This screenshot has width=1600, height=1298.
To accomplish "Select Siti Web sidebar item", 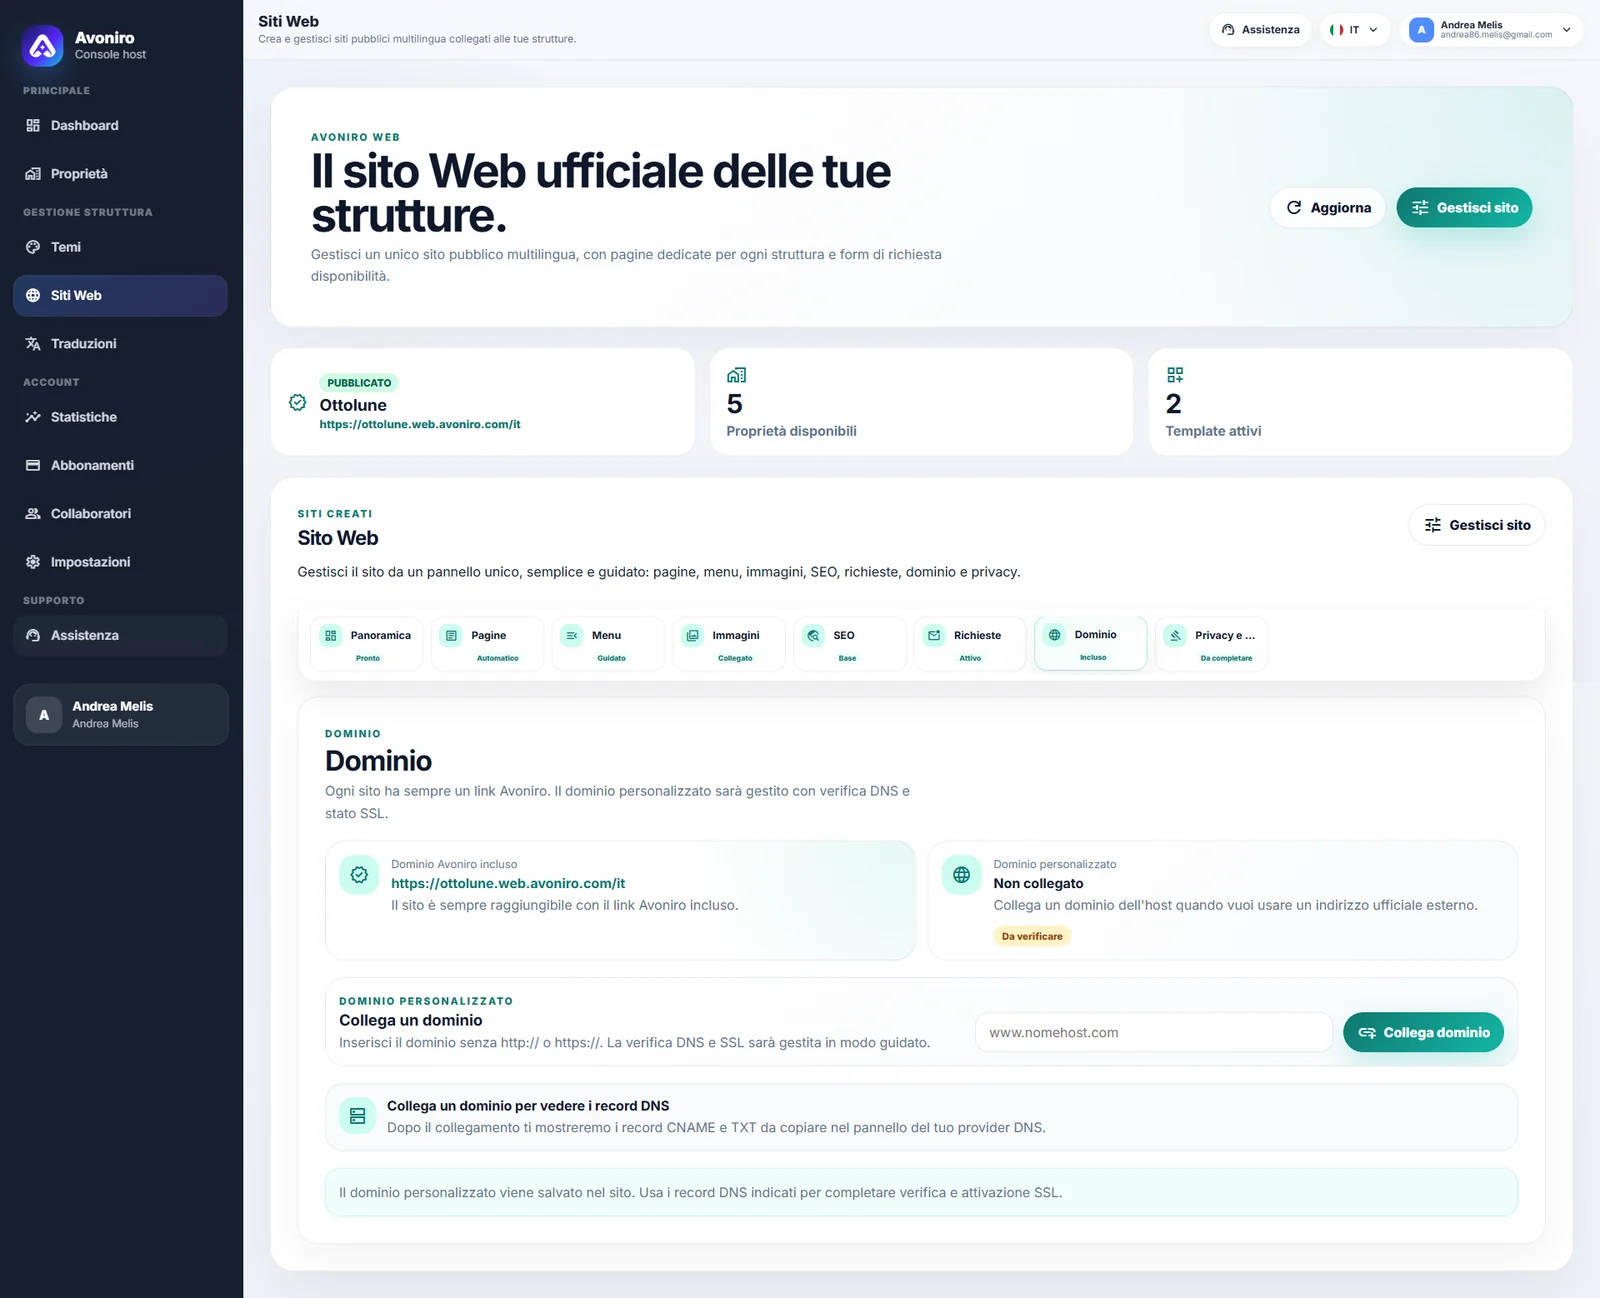I will tap(120, 295).
